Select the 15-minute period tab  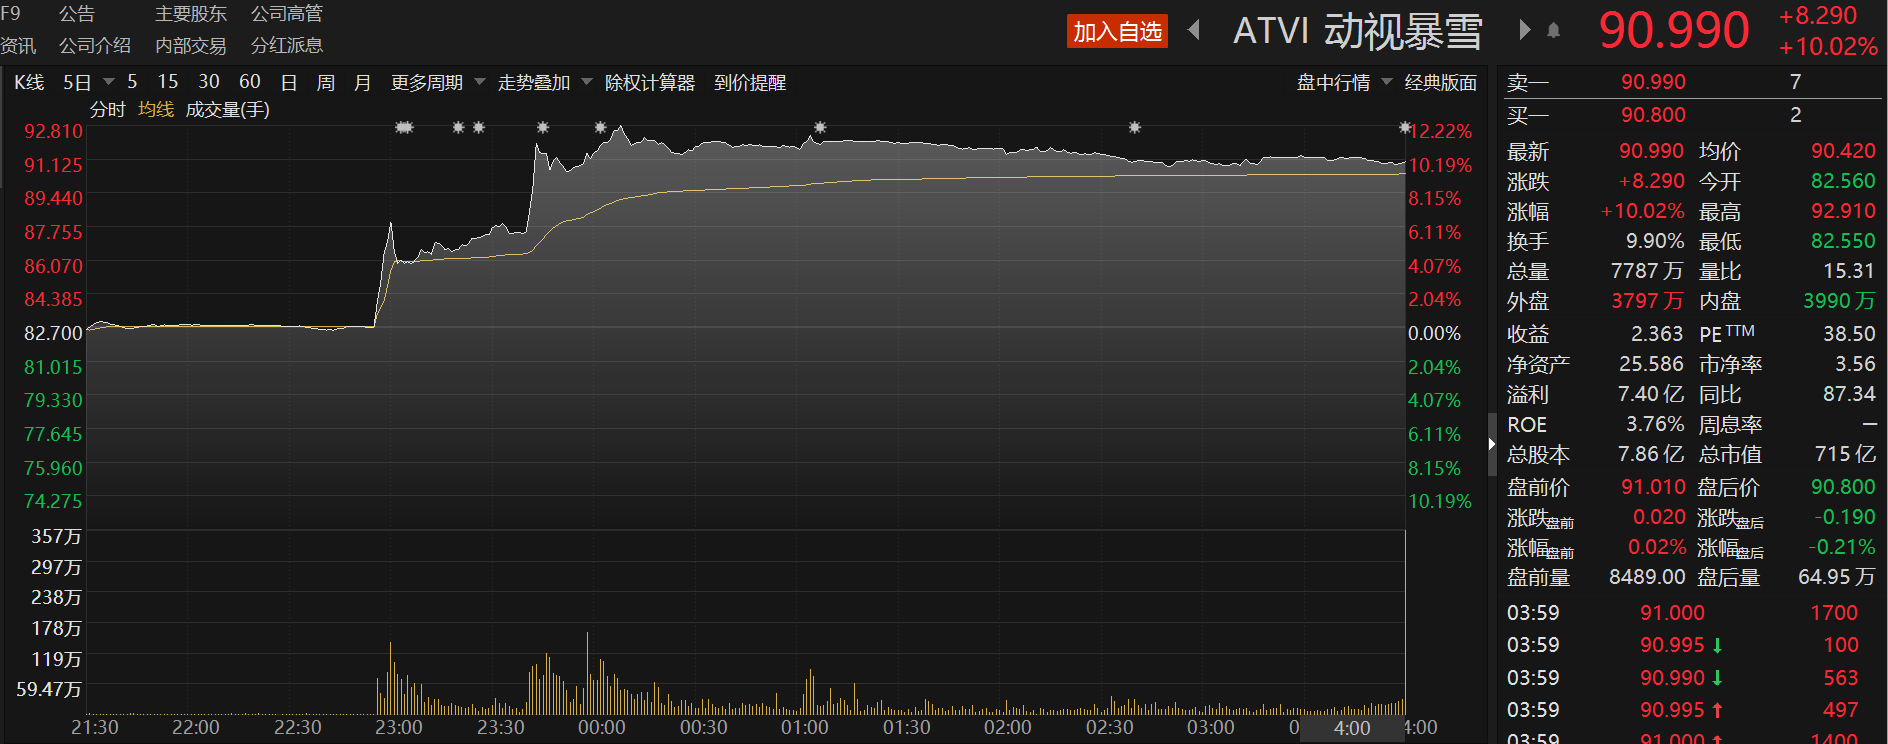[168, 82]
